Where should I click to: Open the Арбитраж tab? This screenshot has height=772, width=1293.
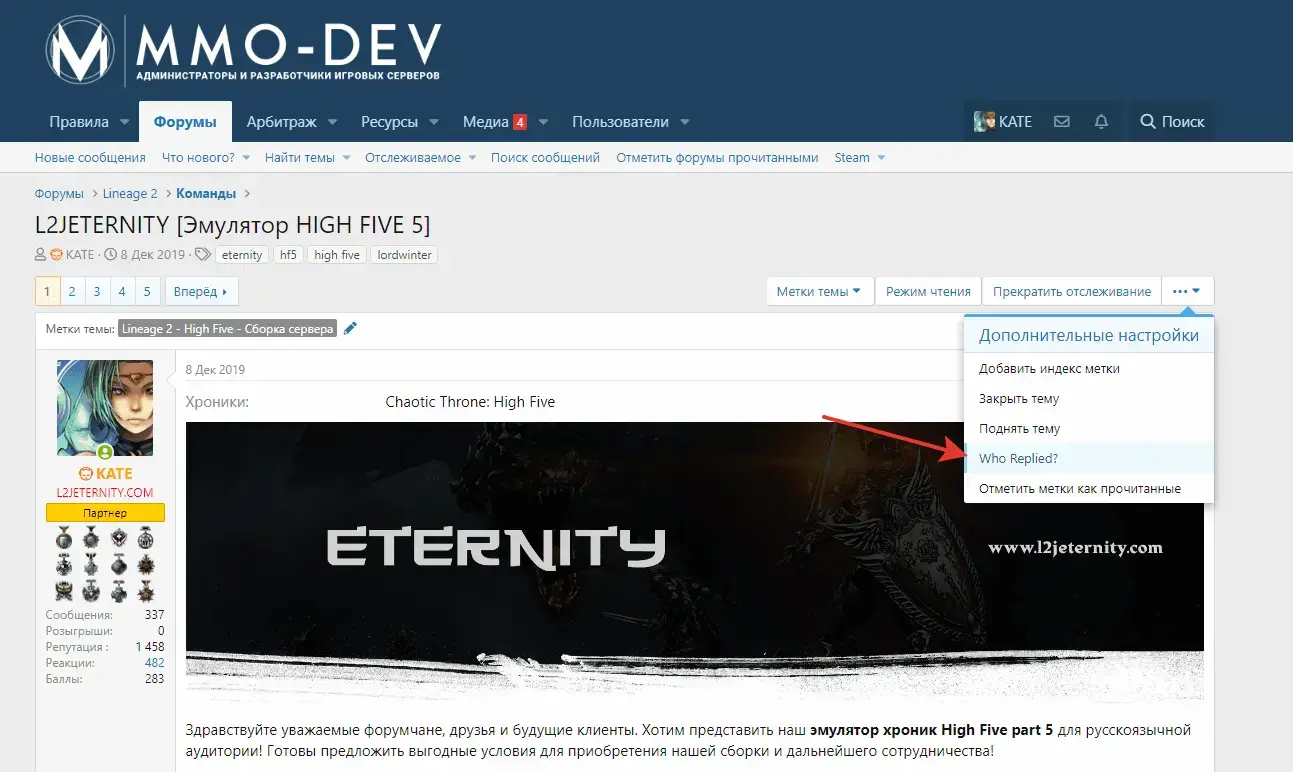click(x=281, y=122)
